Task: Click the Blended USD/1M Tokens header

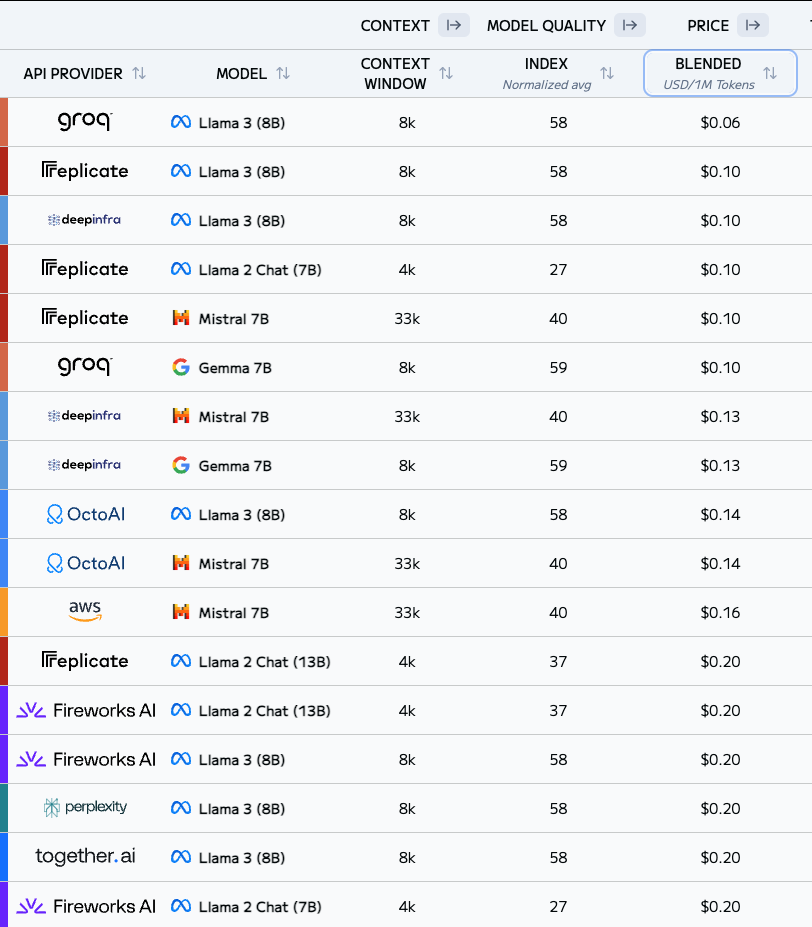Action: click(x=708, y=73)
